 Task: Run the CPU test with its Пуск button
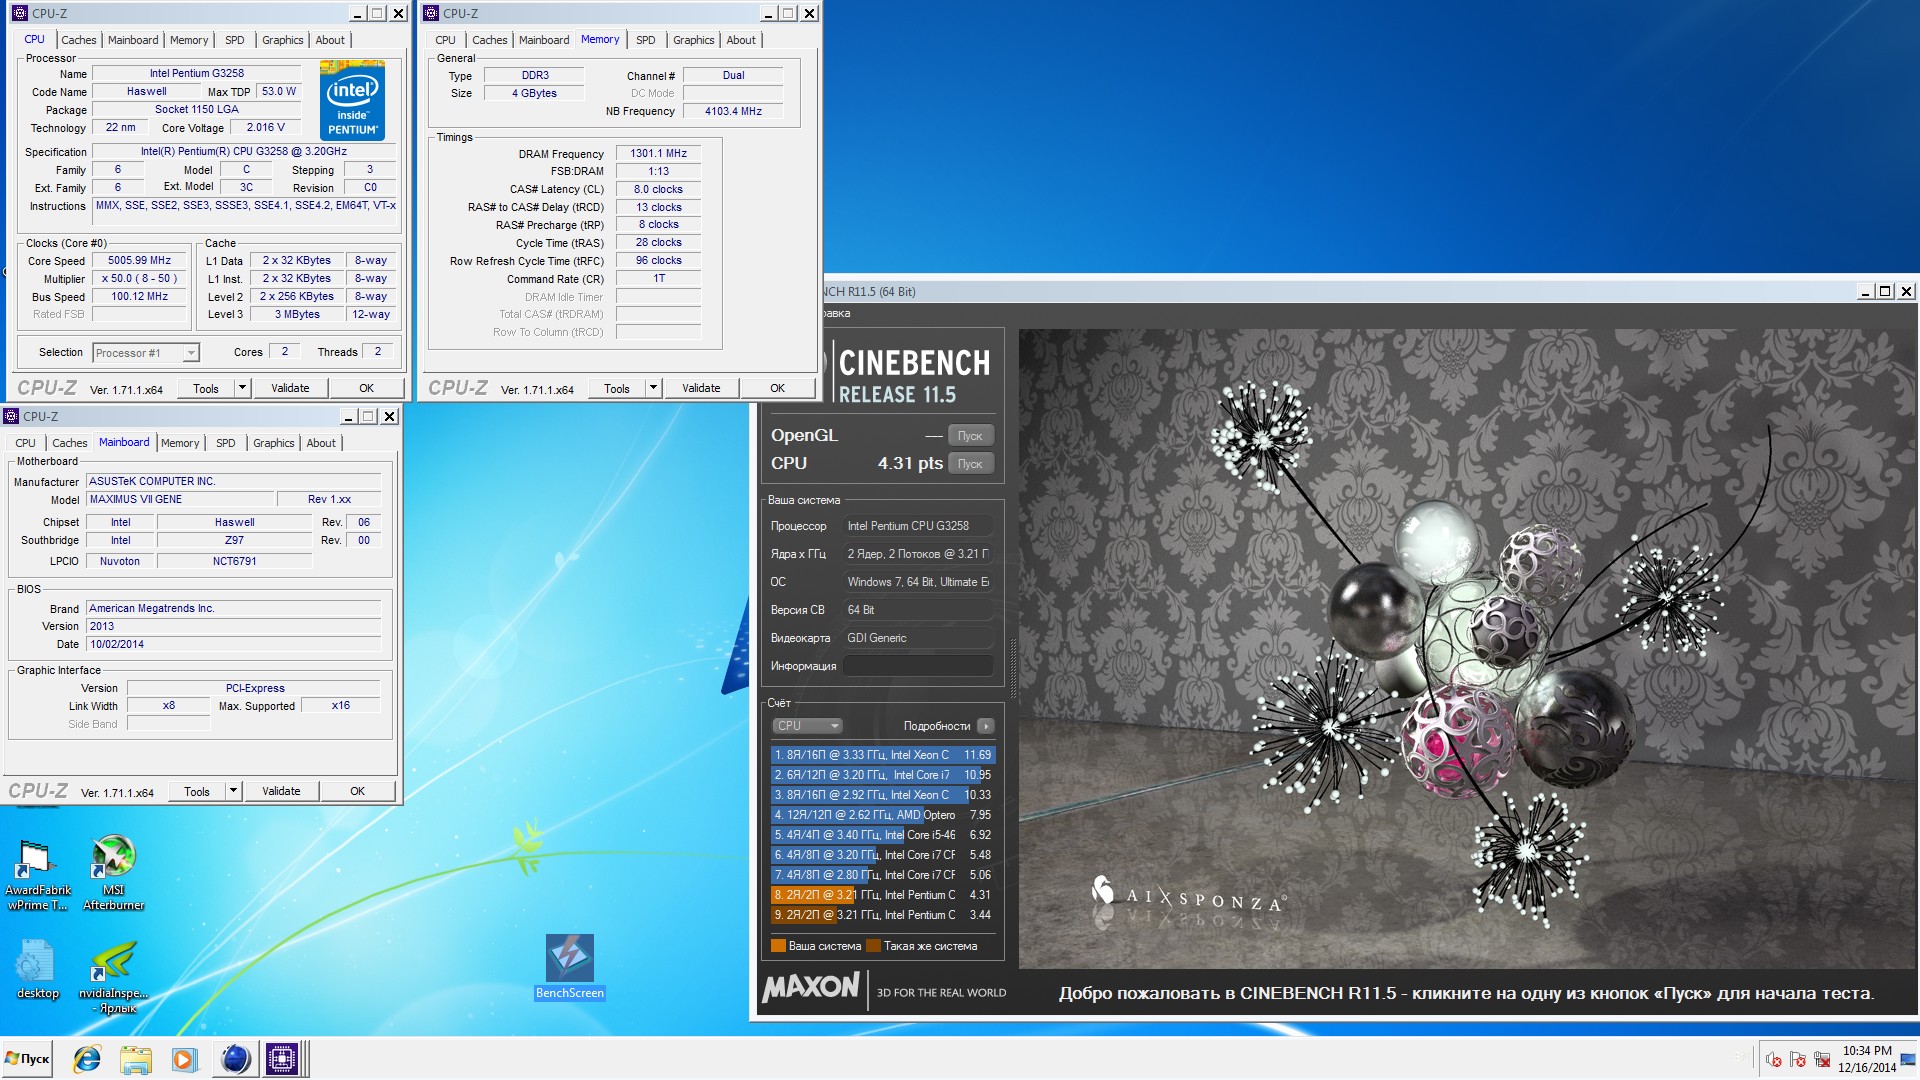970,464
